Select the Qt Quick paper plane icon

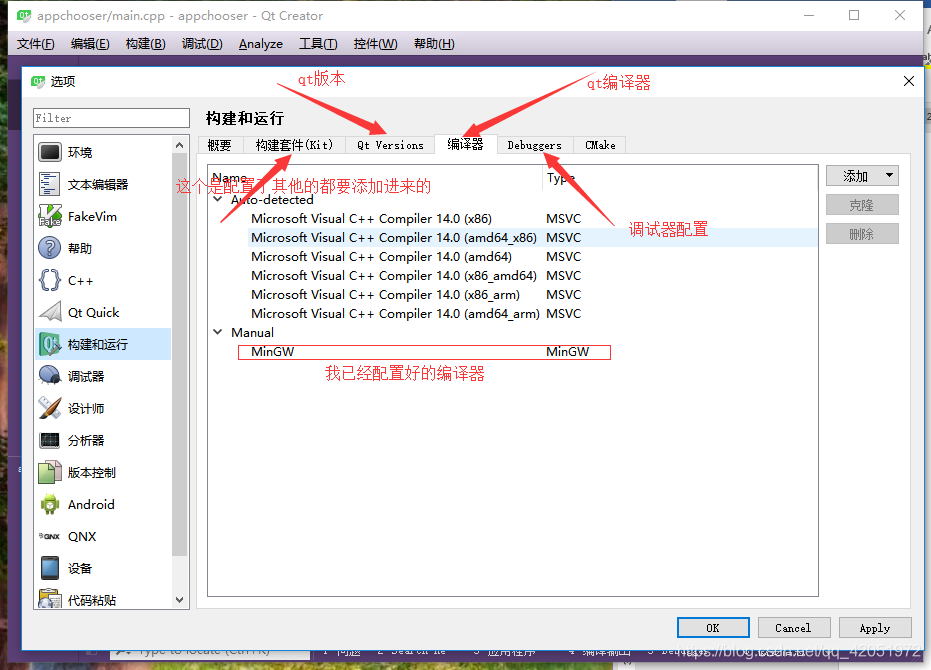50,312
